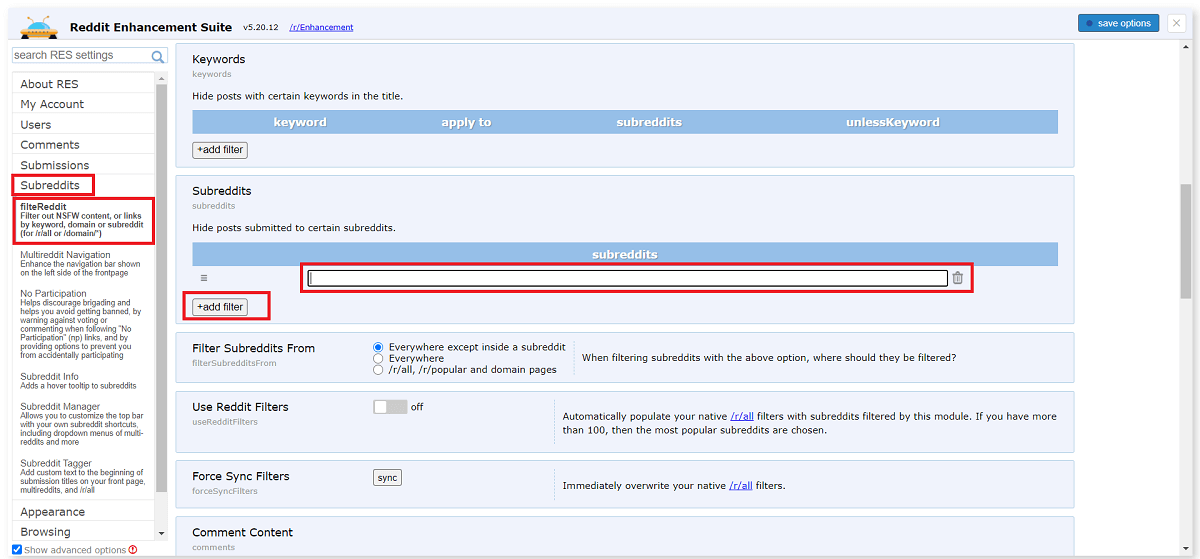The width and height of the screenshot is (1200, 559).
Task: Choose /r/all, /r/popular and domain pages
Action: pyautogui.click(x=378, y=370)
